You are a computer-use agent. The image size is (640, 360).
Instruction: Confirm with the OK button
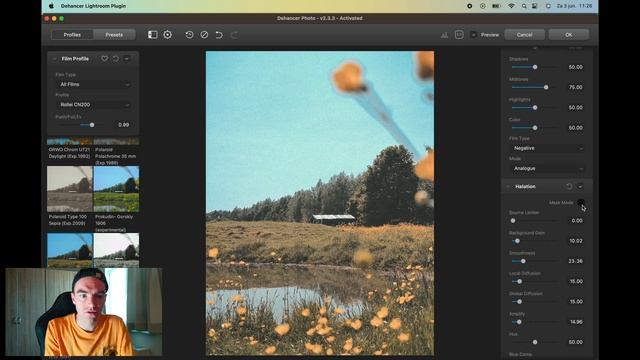point(569,35)
